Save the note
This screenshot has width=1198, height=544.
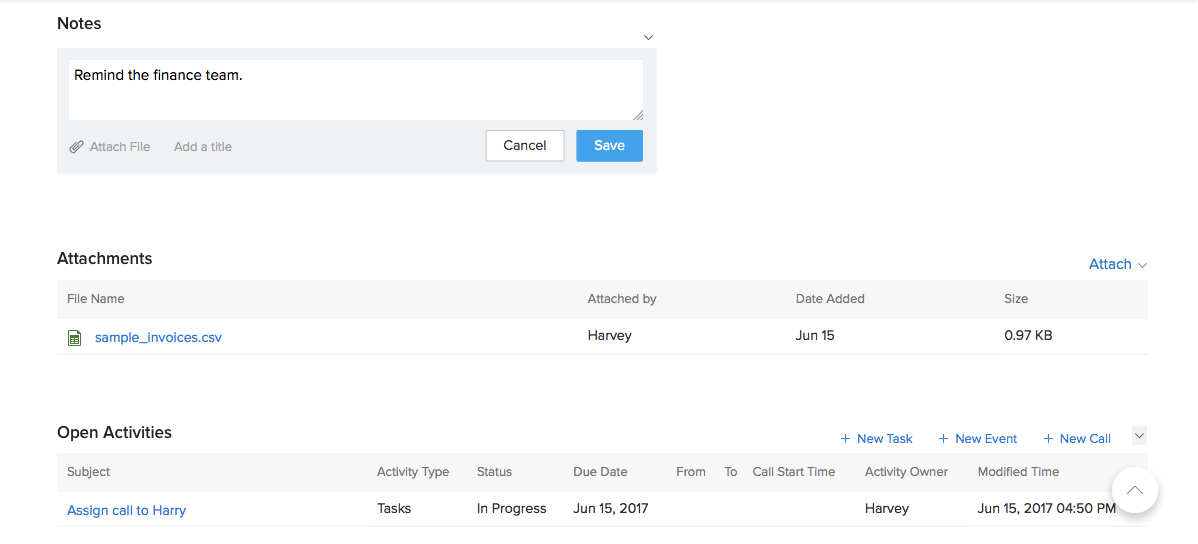pyautogui.click(x=609, y=146)
